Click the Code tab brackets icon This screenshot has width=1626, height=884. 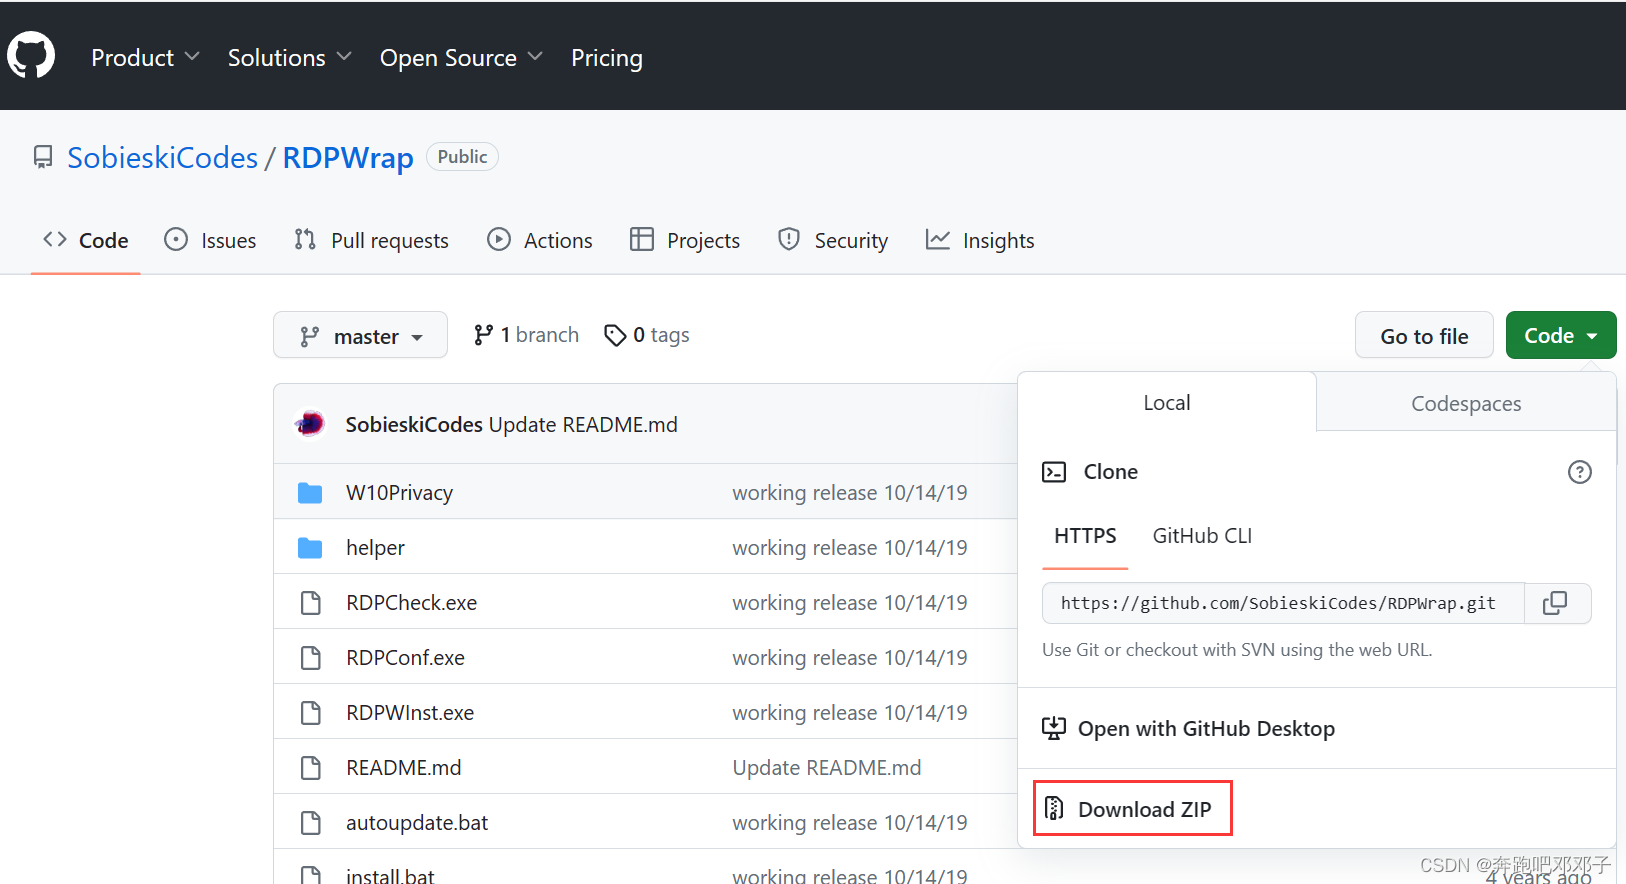[55, 239]
